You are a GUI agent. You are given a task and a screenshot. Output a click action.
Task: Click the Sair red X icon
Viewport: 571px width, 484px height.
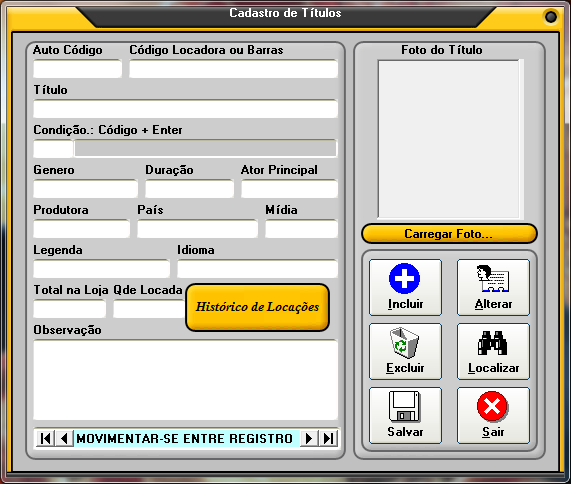click(492, 406)
